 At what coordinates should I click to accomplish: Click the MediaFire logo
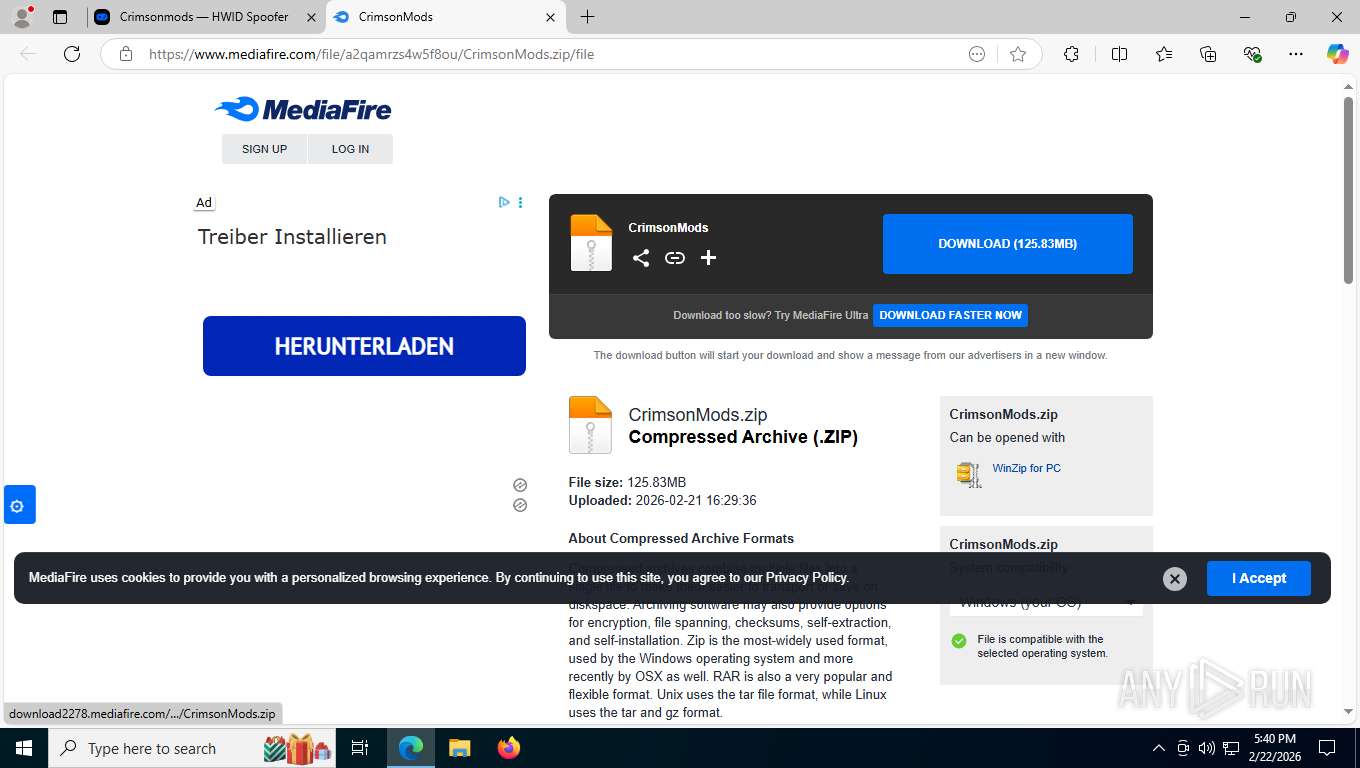(x=303, y=109)
